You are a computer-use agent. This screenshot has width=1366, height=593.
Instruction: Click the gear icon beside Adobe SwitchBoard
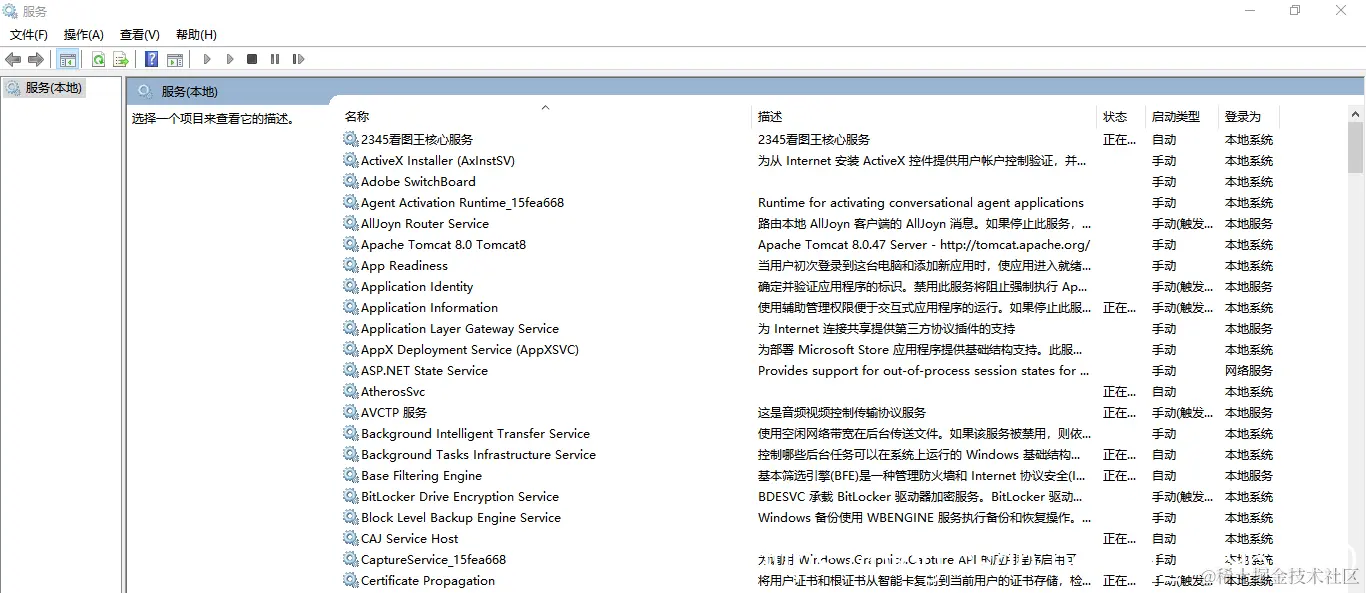[350, 181]
